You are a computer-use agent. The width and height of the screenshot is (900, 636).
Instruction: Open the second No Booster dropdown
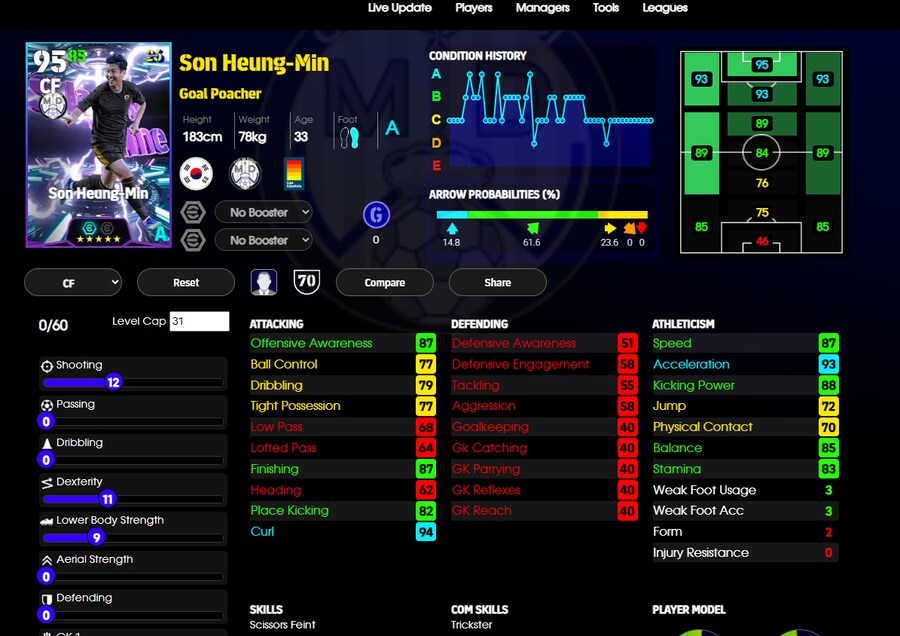pos(269,240)
